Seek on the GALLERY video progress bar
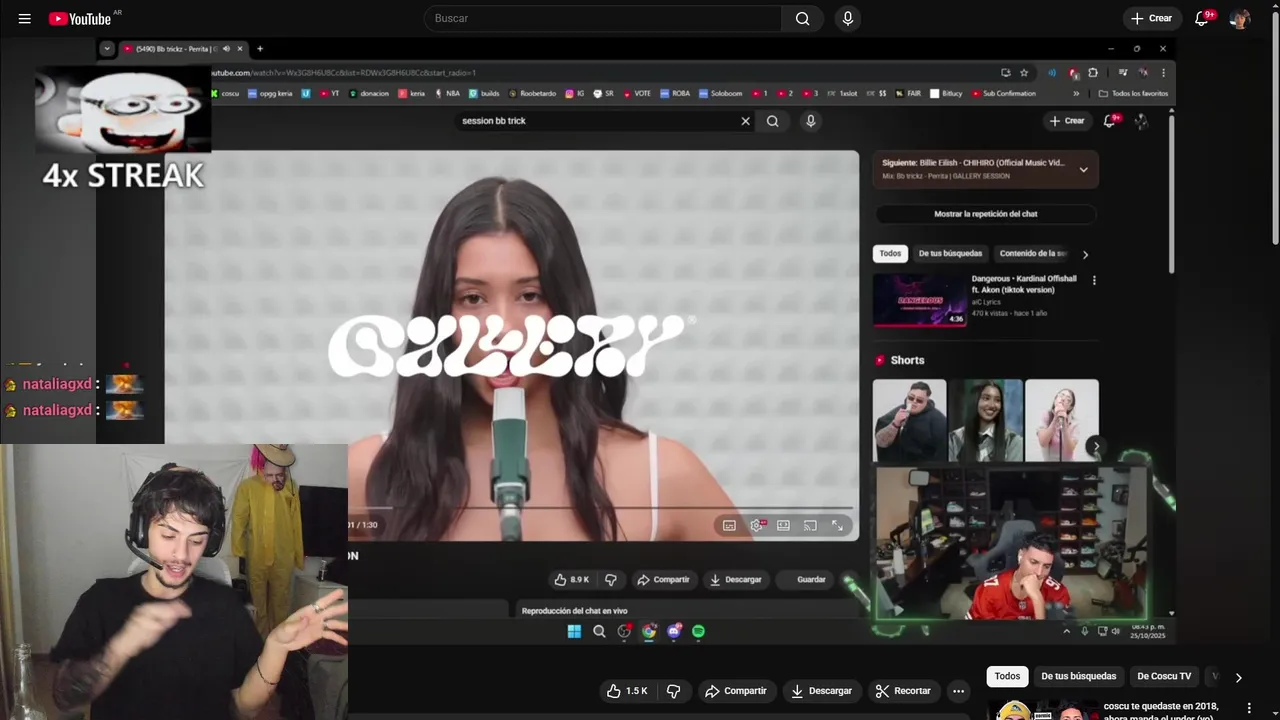Image resolution: width=1280 pixels, height=720 pixels. [600, 508]
